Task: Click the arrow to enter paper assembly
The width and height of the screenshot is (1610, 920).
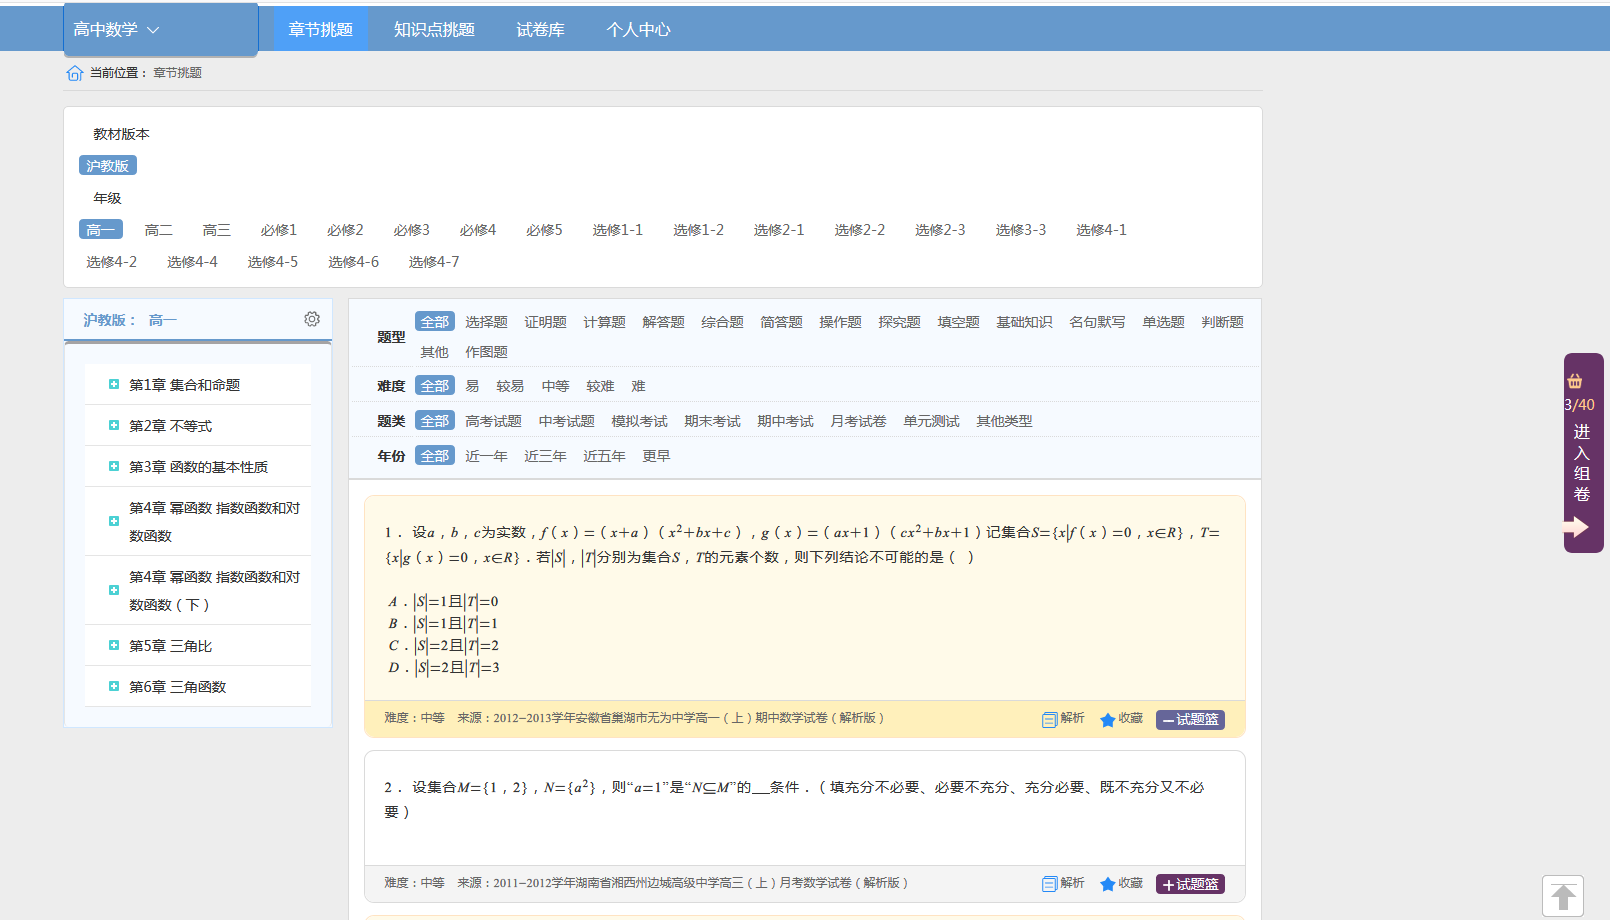Action: coord(1577,527)
